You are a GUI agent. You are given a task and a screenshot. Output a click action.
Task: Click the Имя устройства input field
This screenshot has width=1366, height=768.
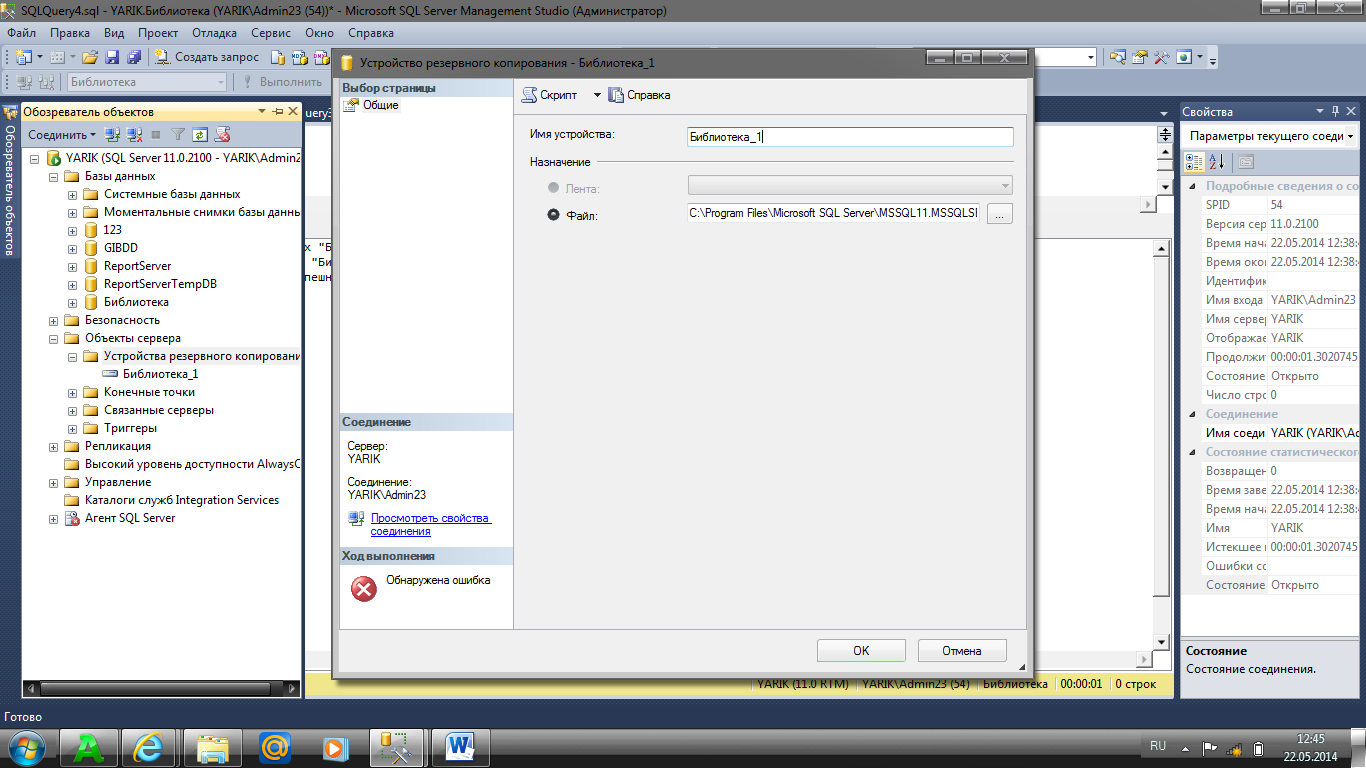(850, 137)
